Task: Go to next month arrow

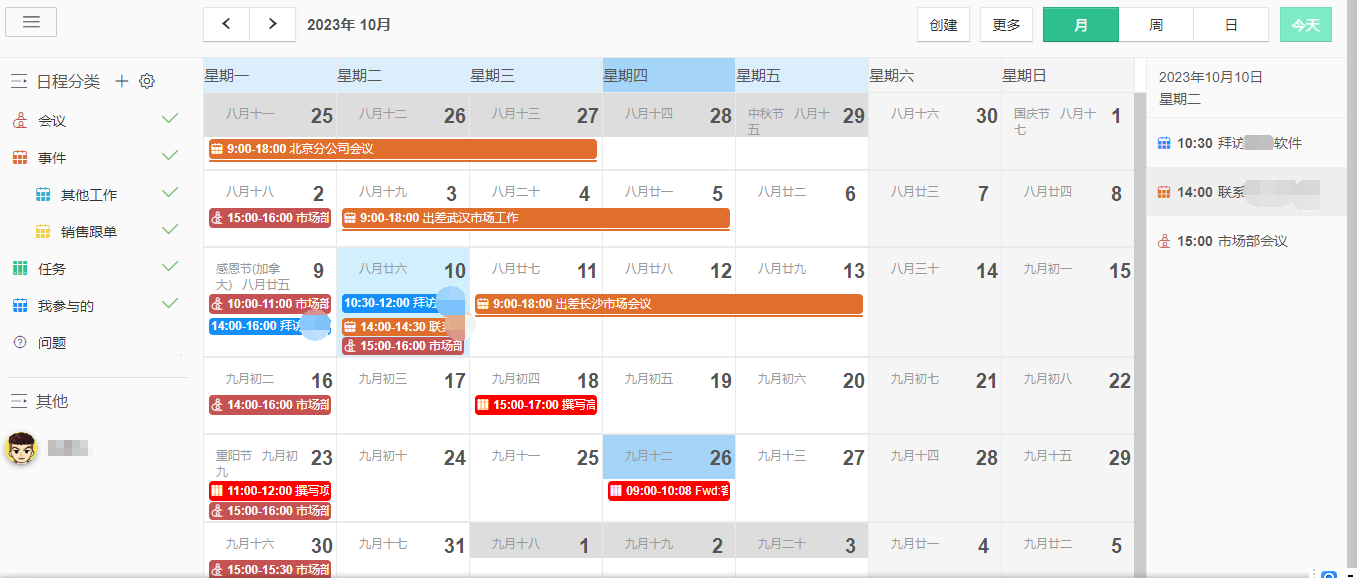Action: 272,24
